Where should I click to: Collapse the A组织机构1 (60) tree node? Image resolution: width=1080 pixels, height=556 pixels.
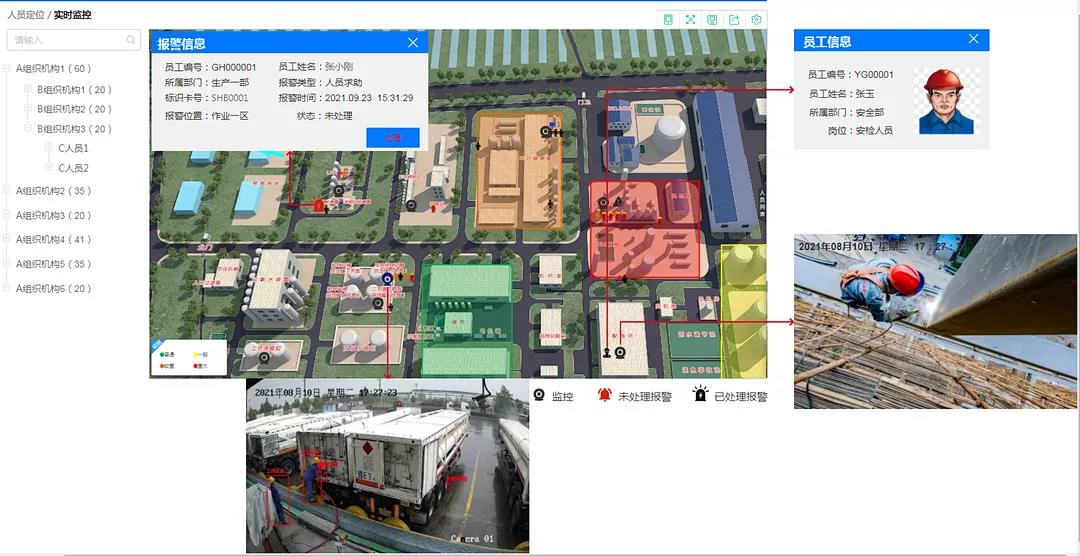click(9, 69)
